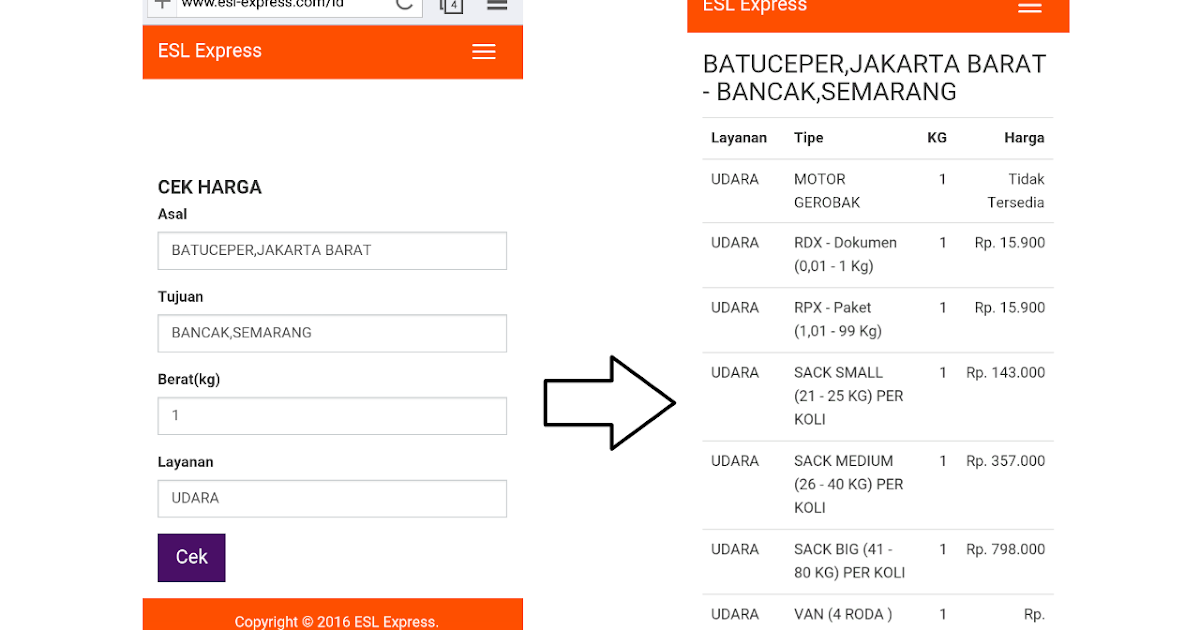
Task: Click the Layanan column header
Action: click(739, 138)
